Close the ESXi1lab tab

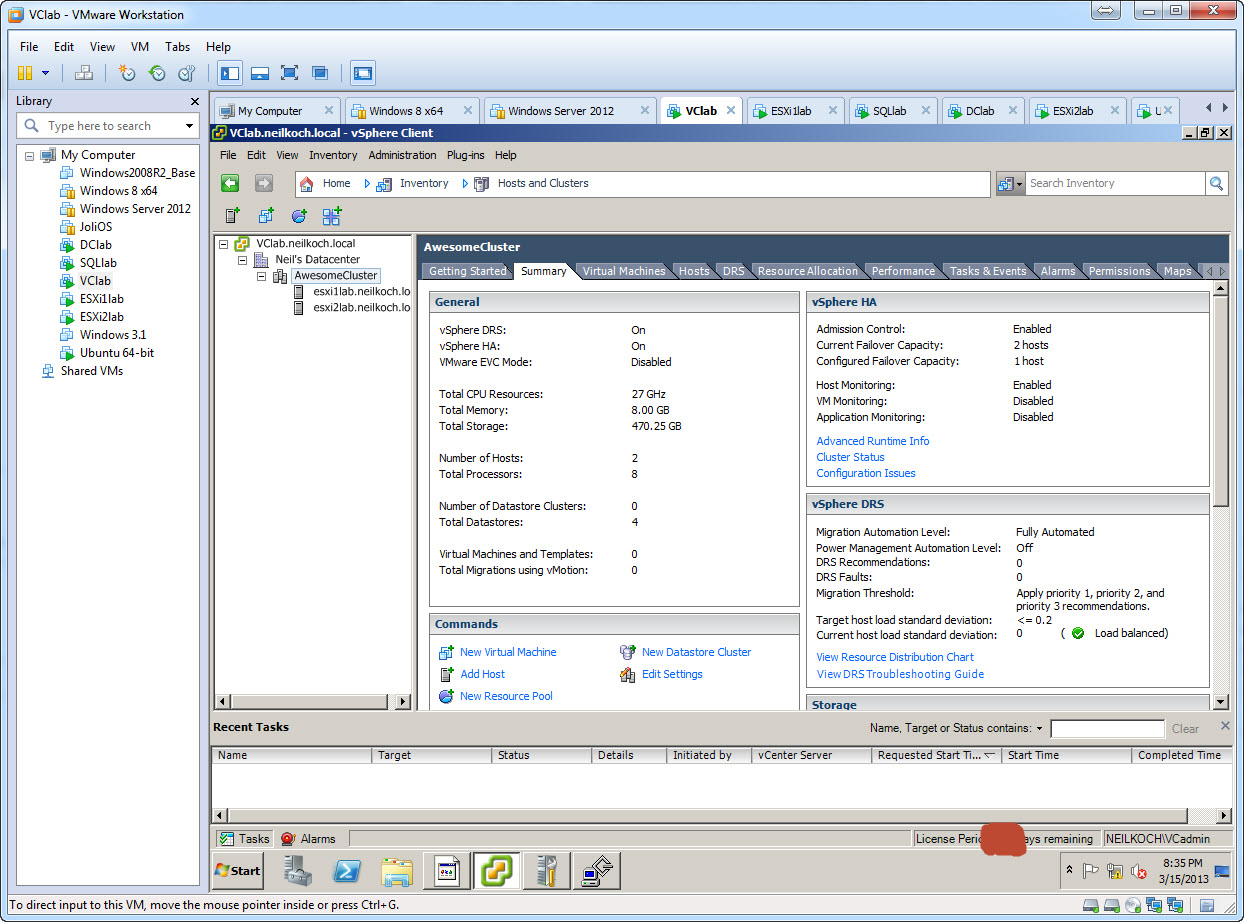tap(833, 111)
